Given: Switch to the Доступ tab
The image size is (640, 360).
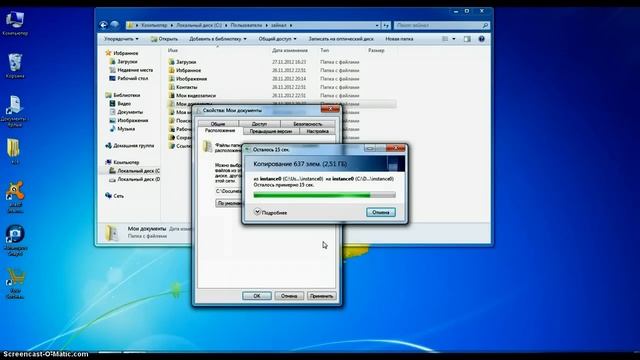Looking at the screenshot, I should click(x=259, y=123).
